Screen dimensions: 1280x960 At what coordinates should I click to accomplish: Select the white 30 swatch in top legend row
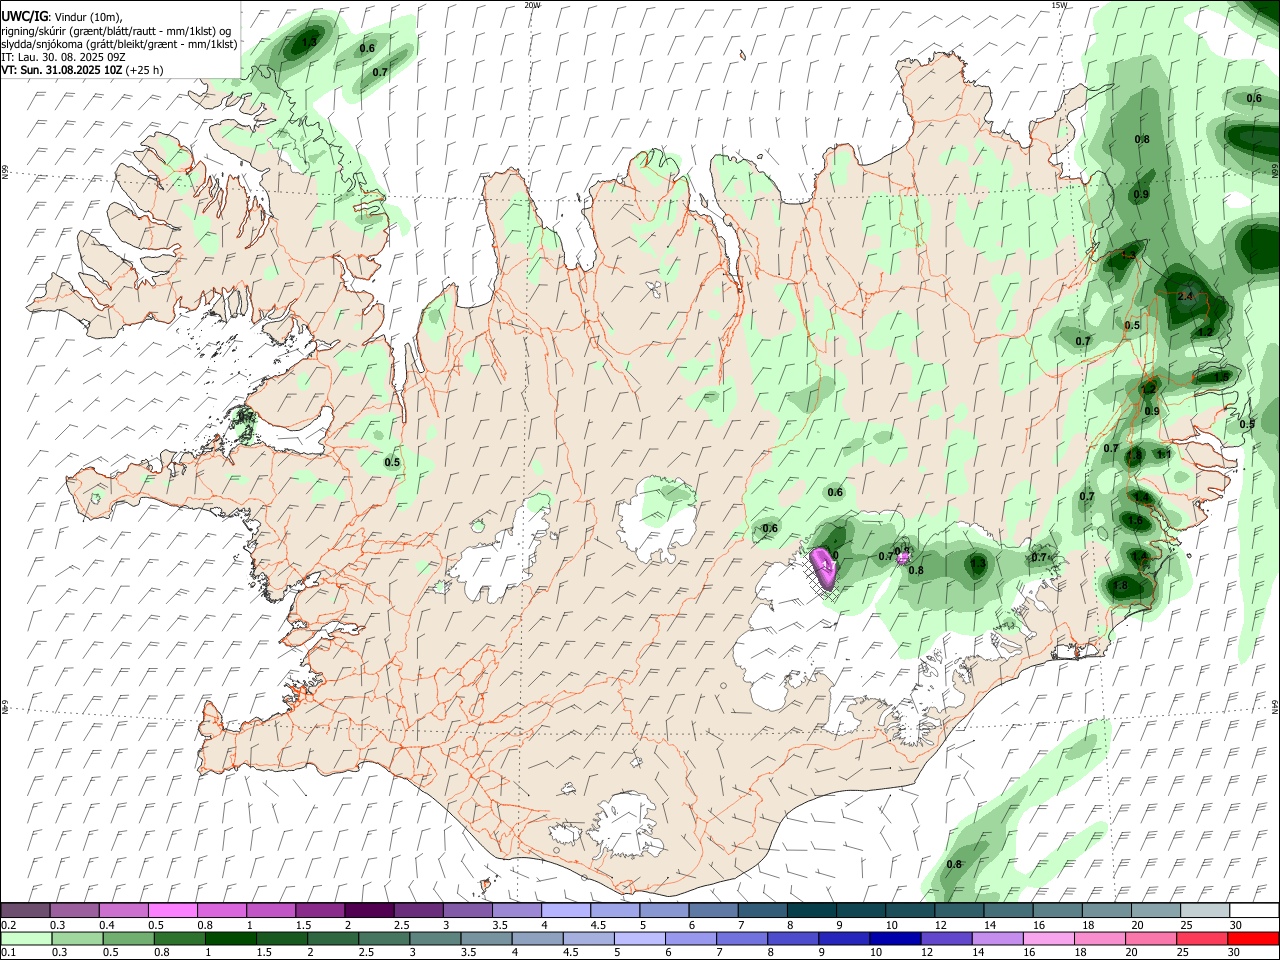click(x=1253, y=910)
